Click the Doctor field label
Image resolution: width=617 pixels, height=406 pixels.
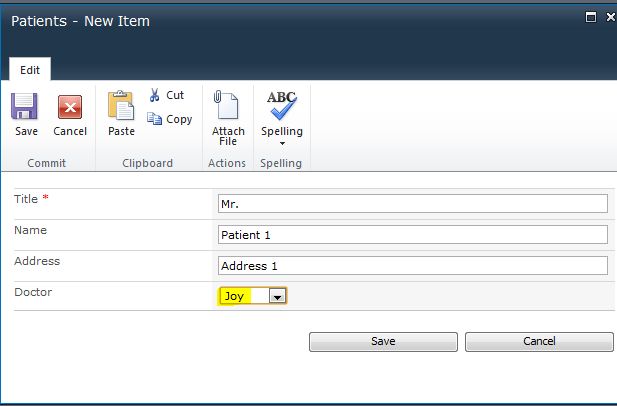pos(34,292)
